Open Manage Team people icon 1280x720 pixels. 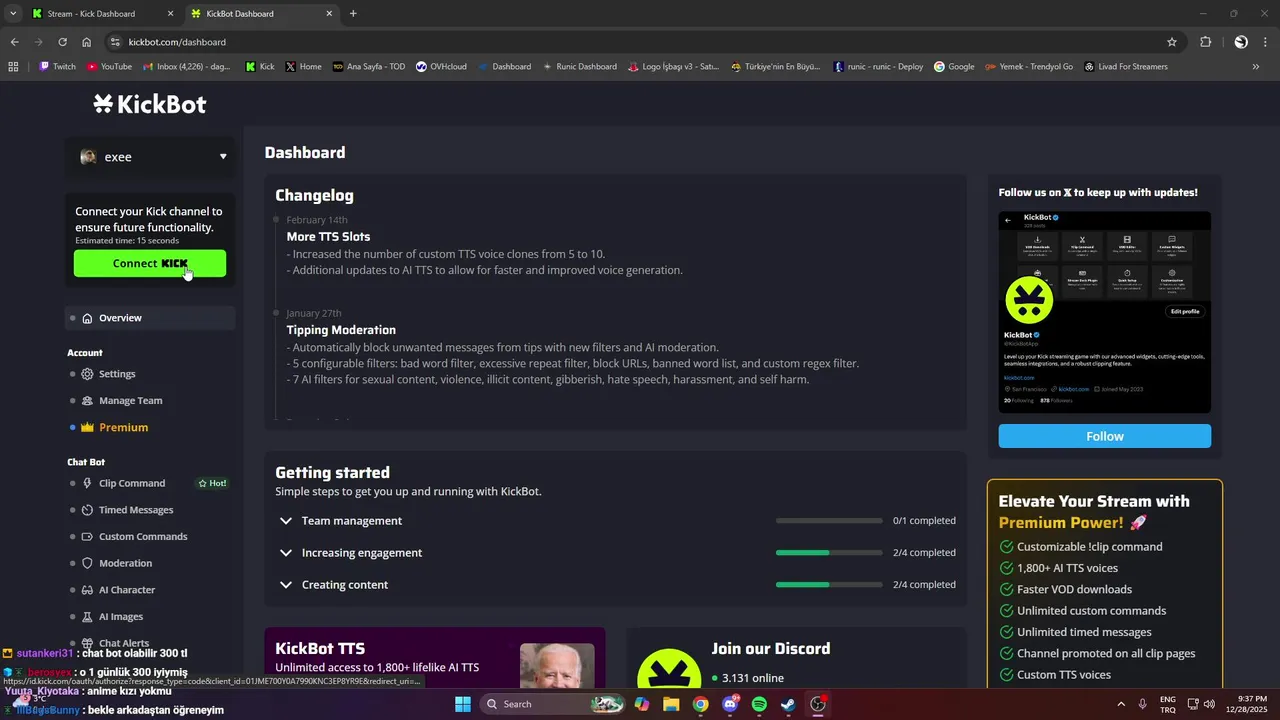pyautogui.click(x=87, y=401)
